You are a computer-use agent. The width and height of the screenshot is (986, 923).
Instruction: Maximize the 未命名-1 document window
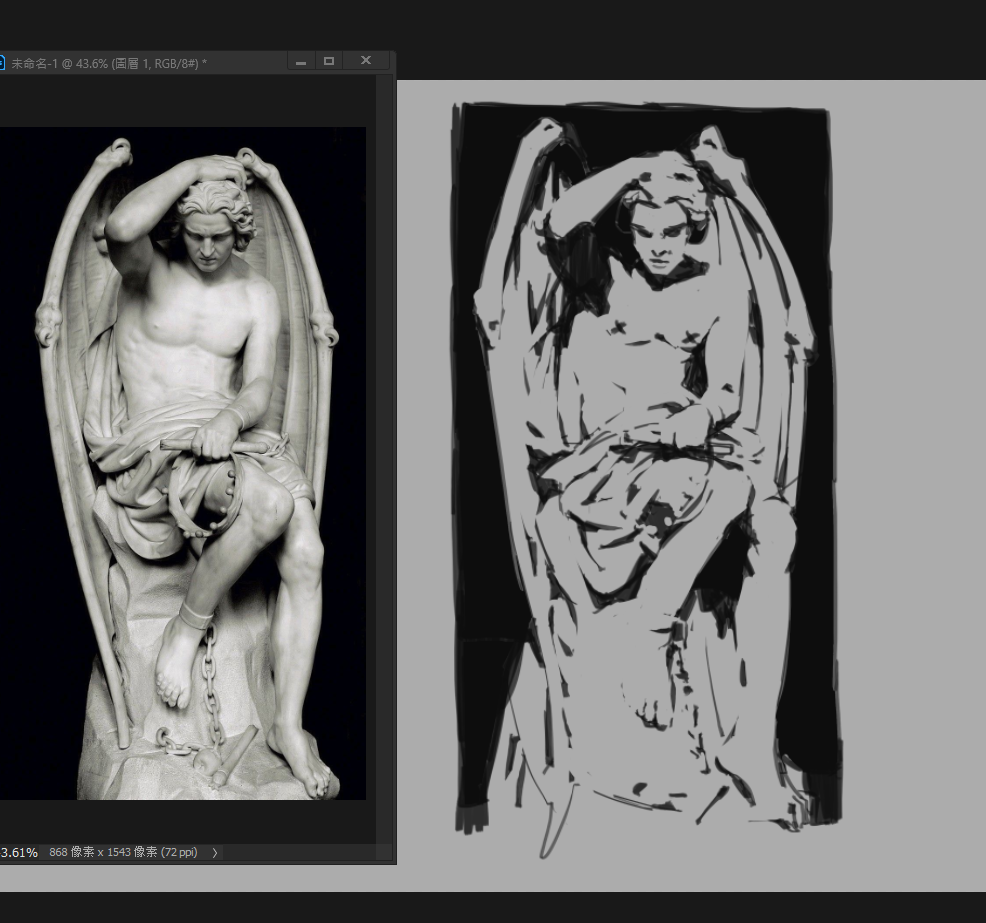coord(329,61)
